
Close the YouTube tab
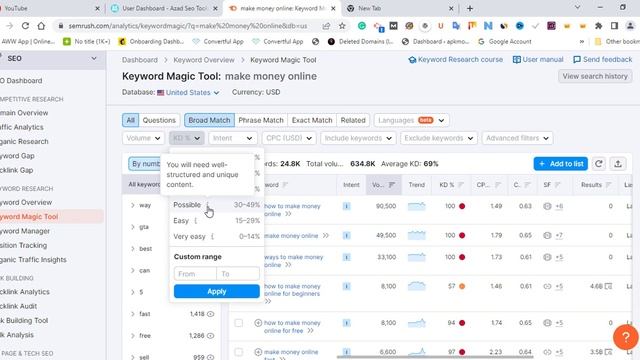[97, 8]
